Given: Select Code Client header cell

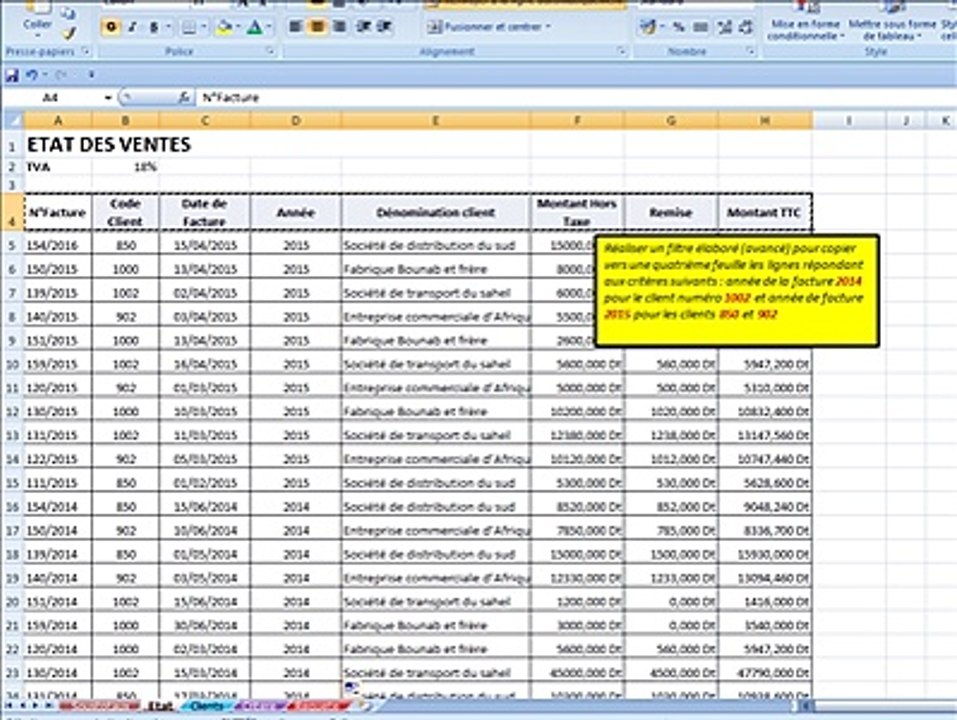Looking at the screenshot, I should (125, 212).
